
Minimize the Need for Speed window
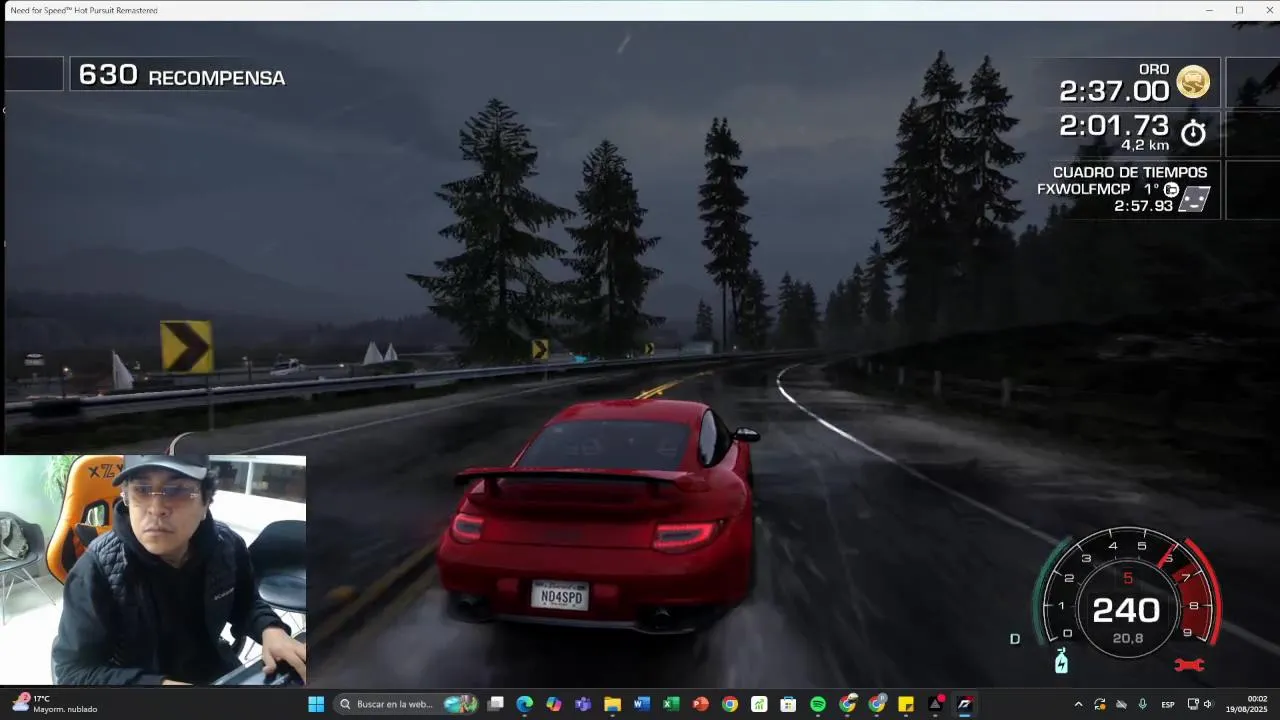1208,10
